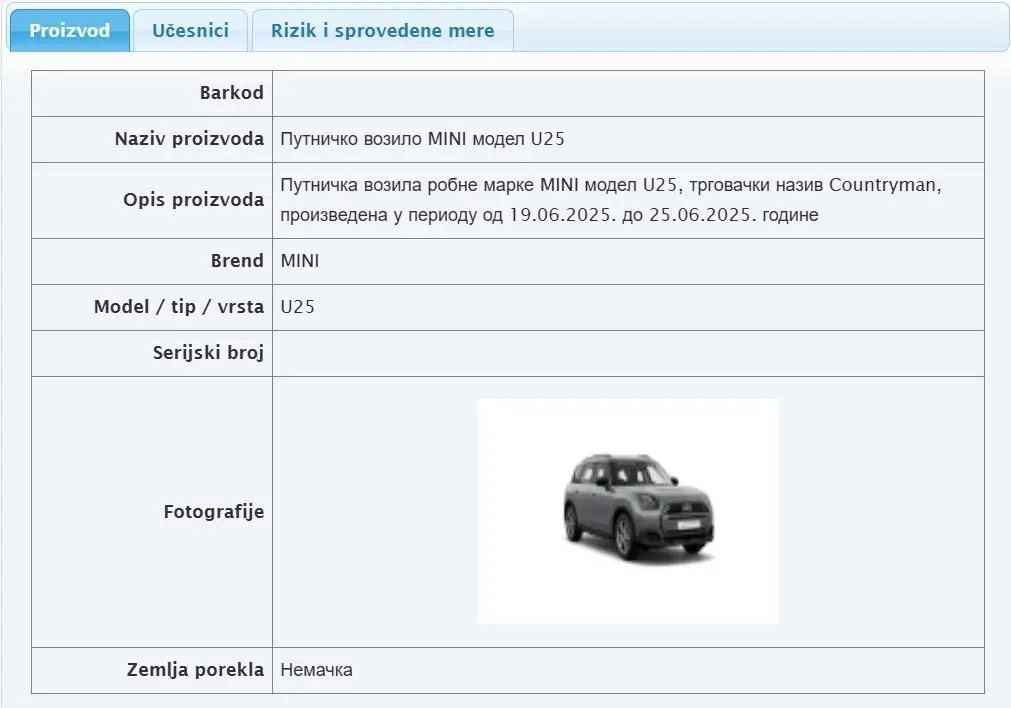This screenshot has width=1011, height=708.
Task: Click the word Countryman in the description
Action: tap(884, 185)
